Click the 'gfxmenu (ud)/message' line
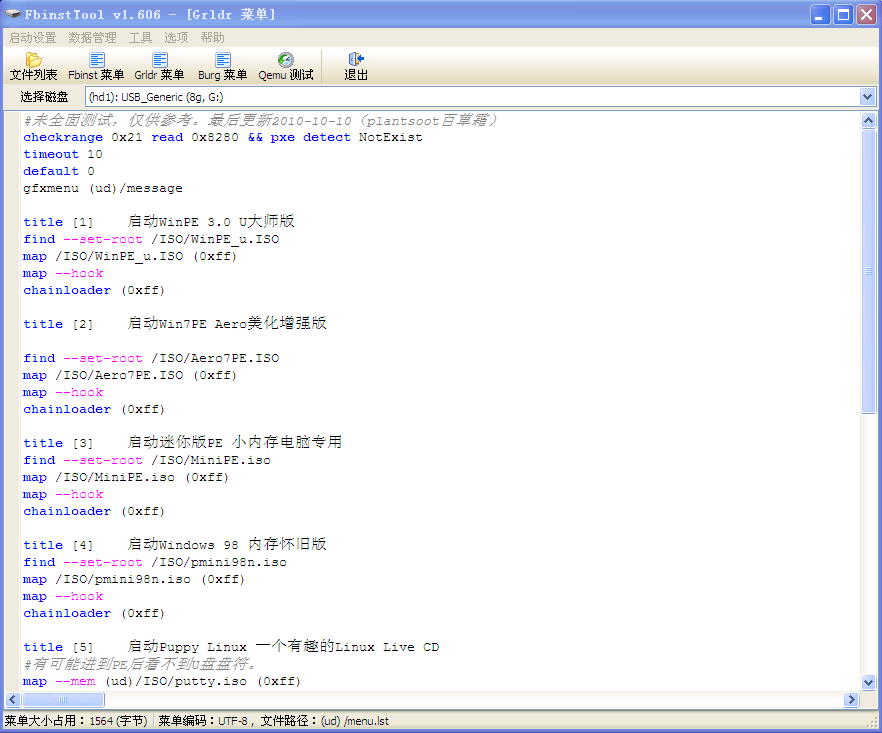 point(102,188)
